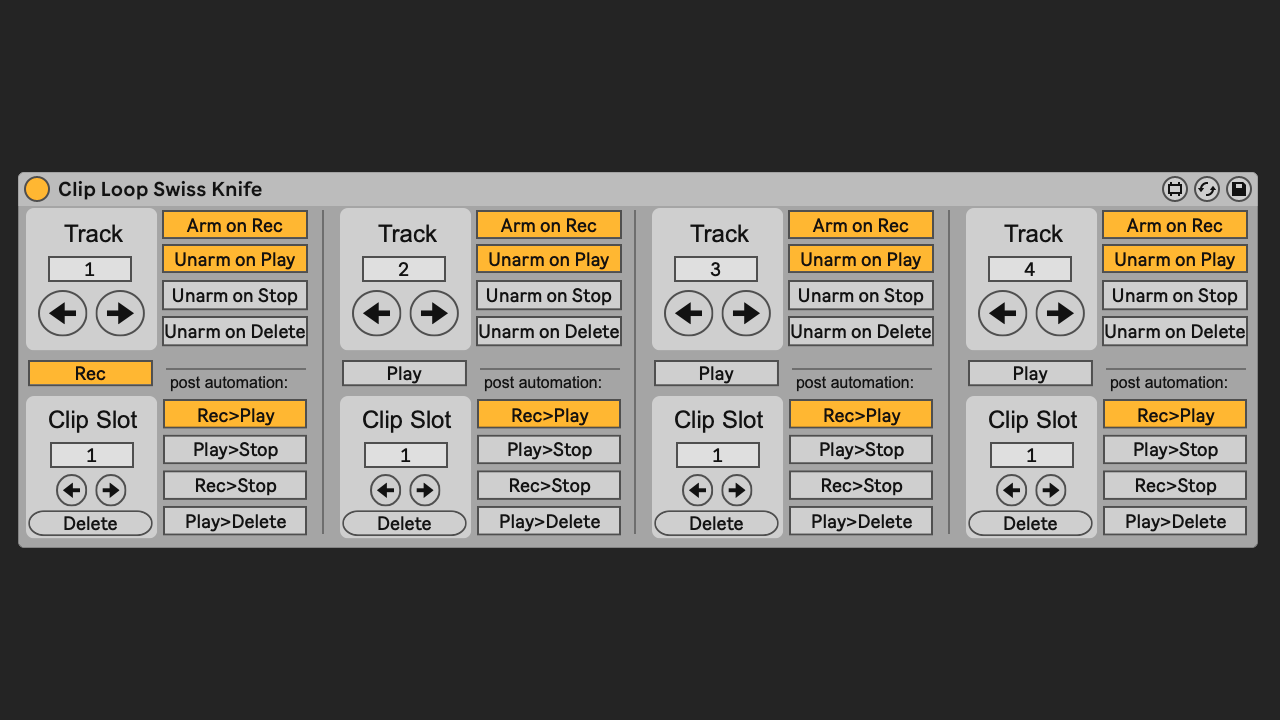This screenshot has width=1280, height=720.
Task: Disable Unarm on Play for Track 4
Action: tap(1175, 259)
